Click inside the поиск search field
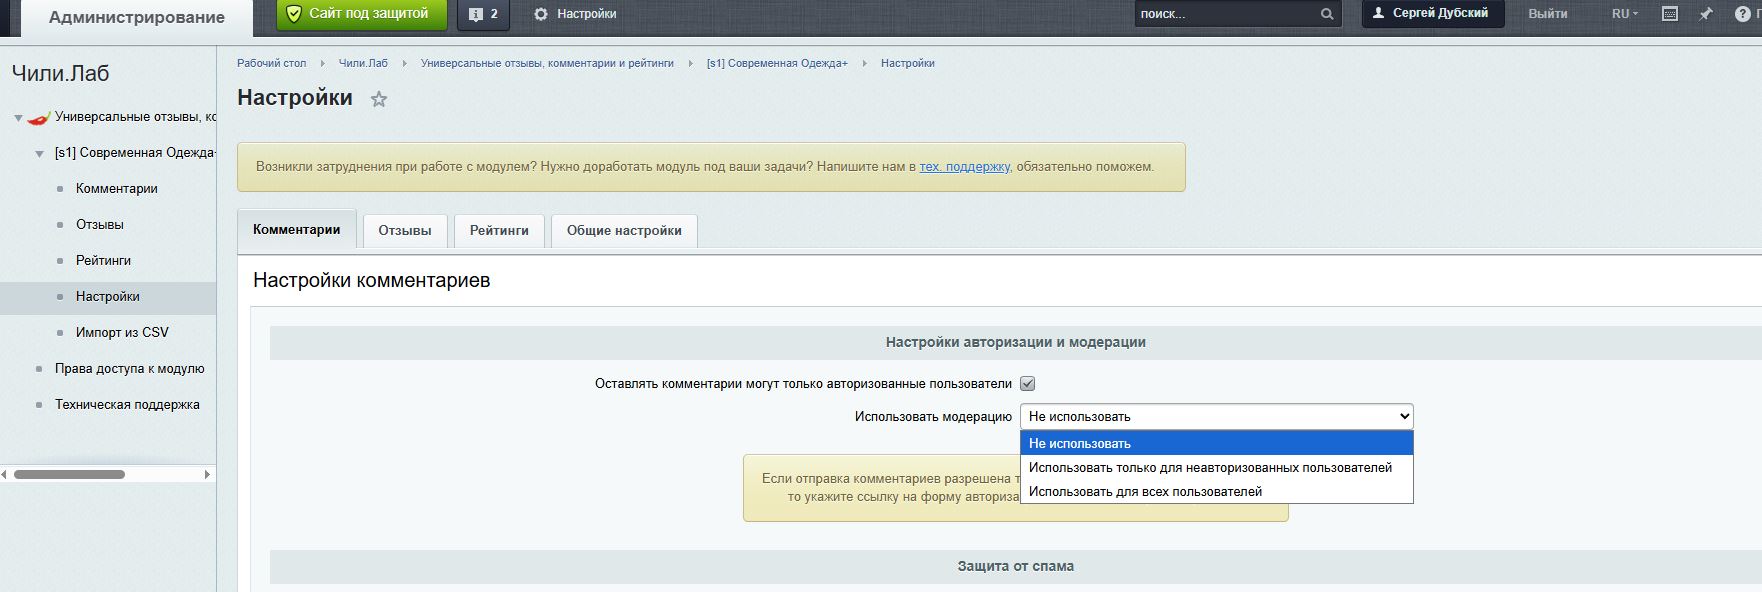Viewport: 1762px width, 592px height. tap(1225, 14)
